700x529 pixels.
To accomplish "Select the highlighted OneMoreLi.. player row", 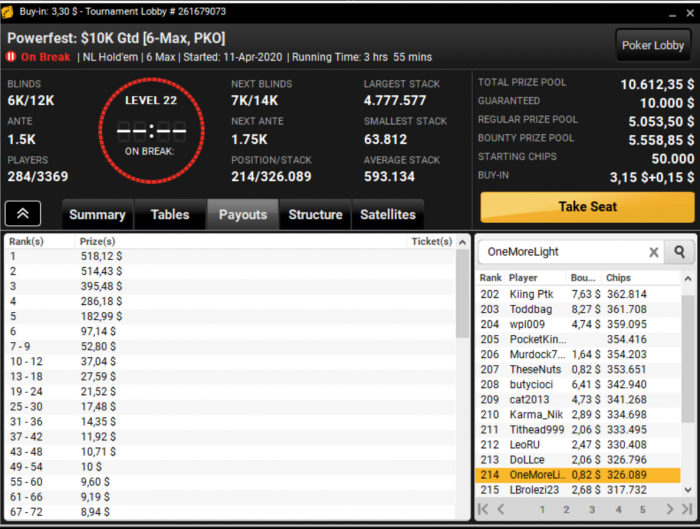I will (x=578, y=475).
